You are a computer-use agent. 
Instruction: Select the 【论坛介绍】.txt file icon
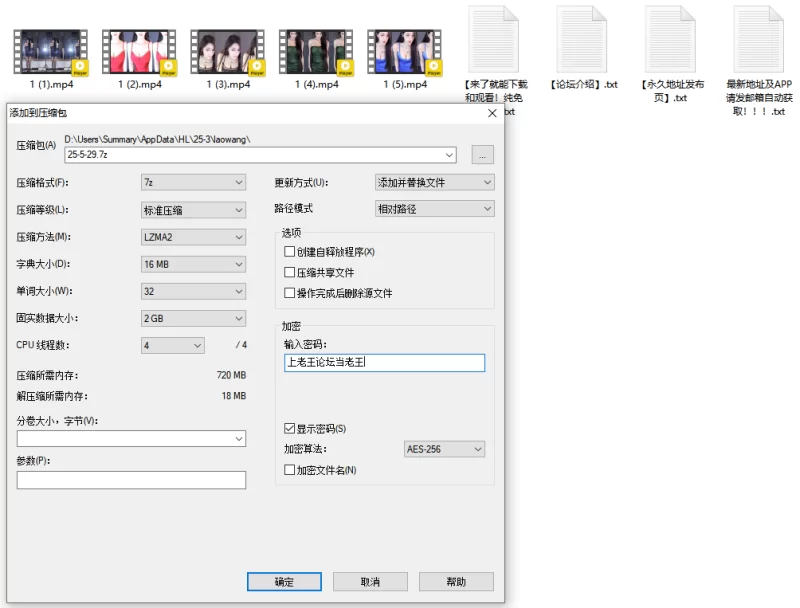(582, 39)
